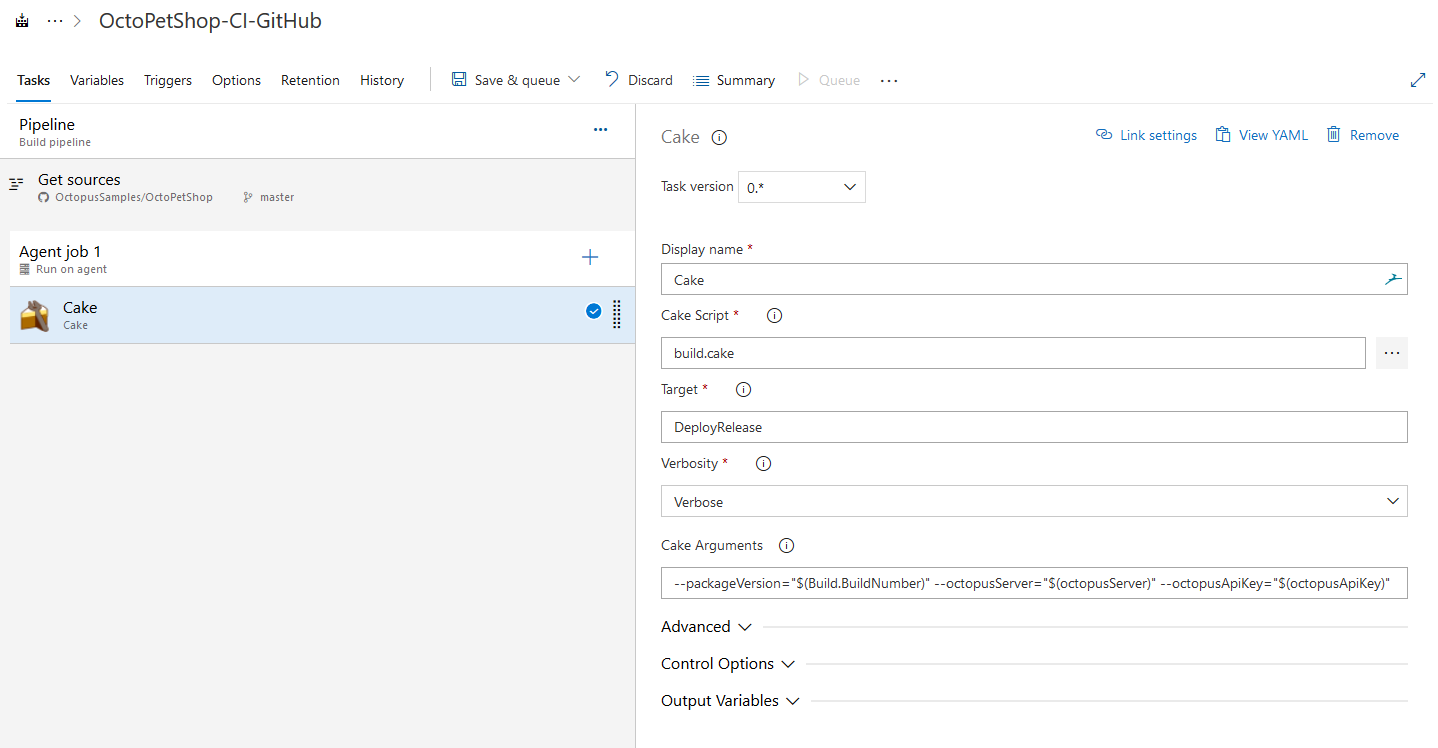This screenshot has width=1438, height=748.
Task: Open the Pipeline overflow menu
Action: click(x=600, y=129)
